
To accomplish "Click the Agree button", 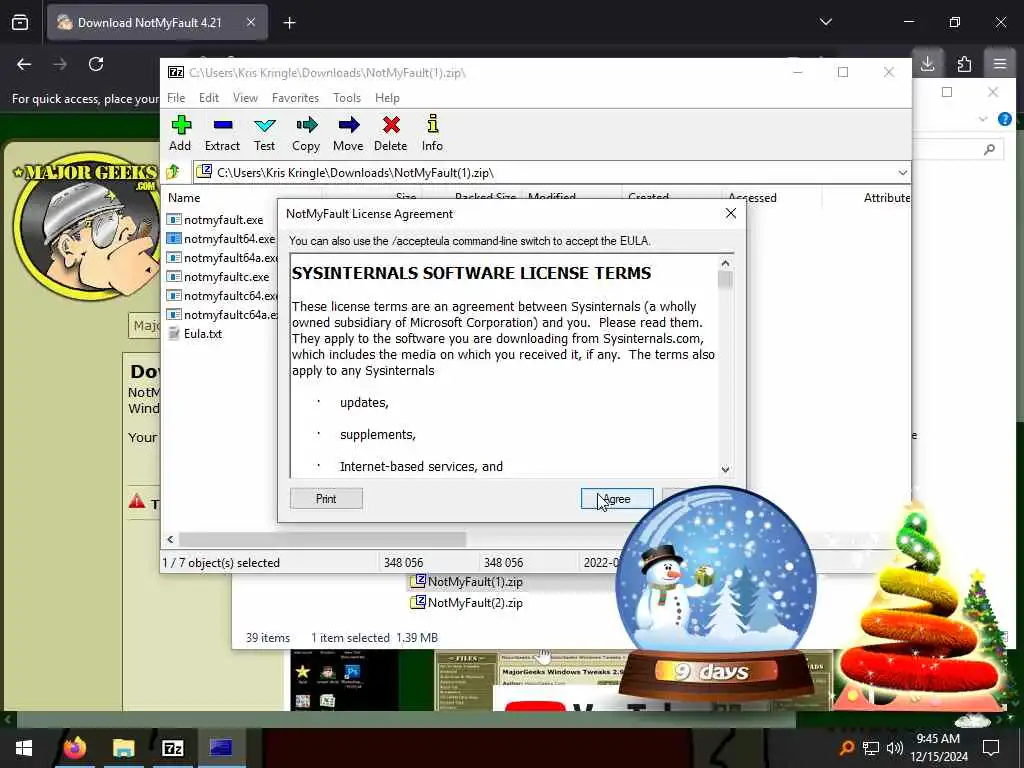I will 617,499.
